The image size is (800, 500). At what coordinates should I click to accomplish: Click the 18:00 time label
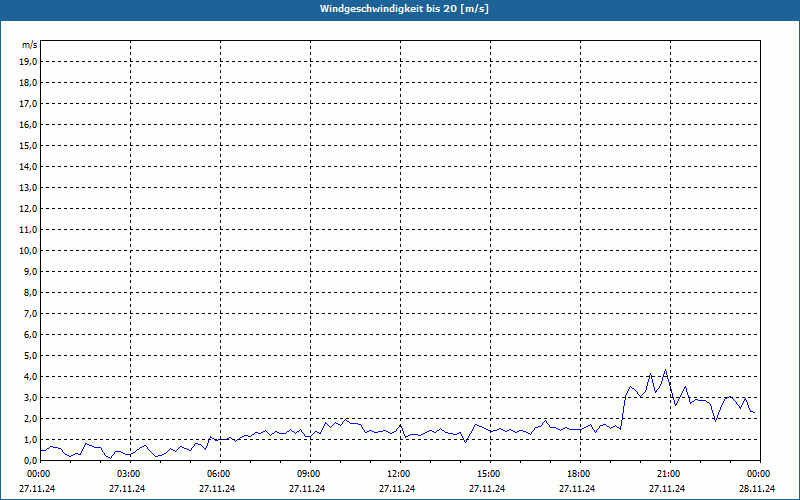[581, 474]
